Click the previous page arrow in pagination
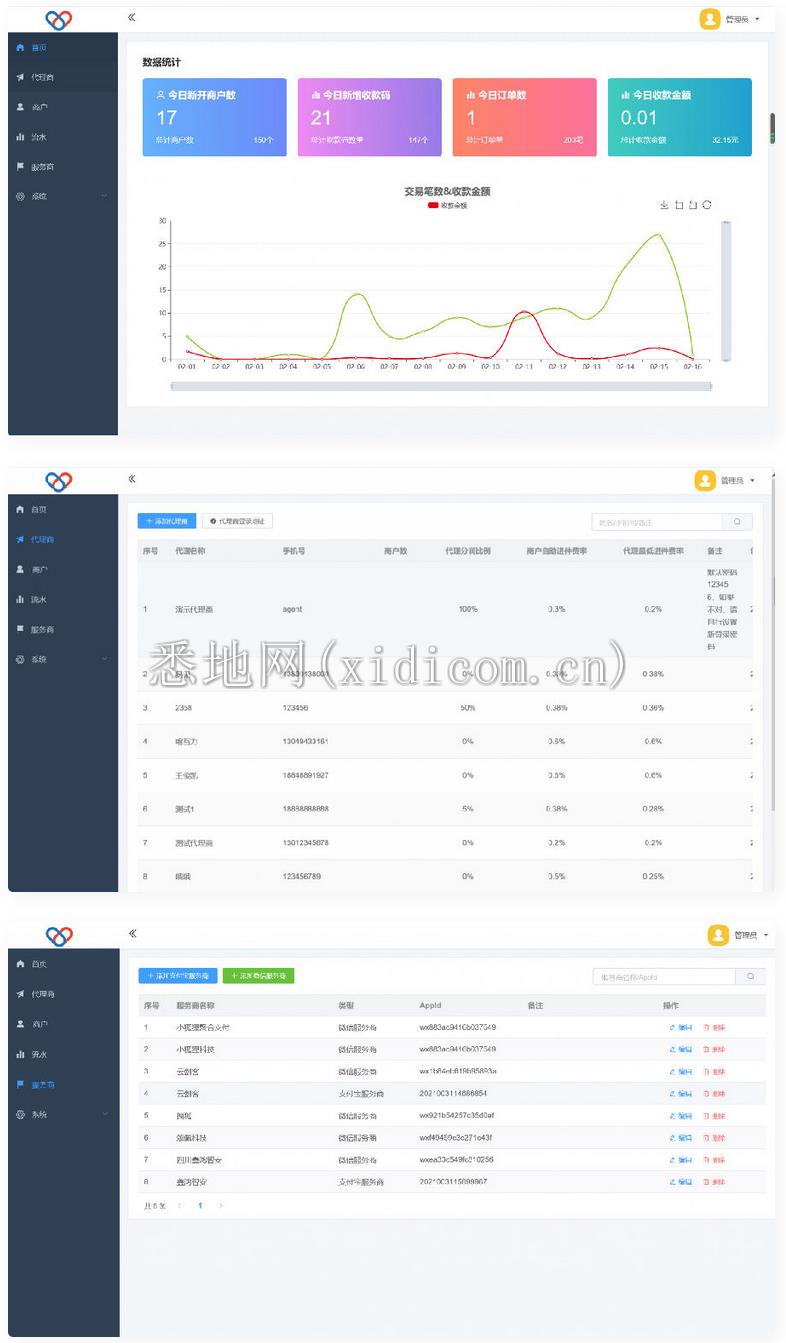Screen dimensions: 786x1343 (180, 1206)
